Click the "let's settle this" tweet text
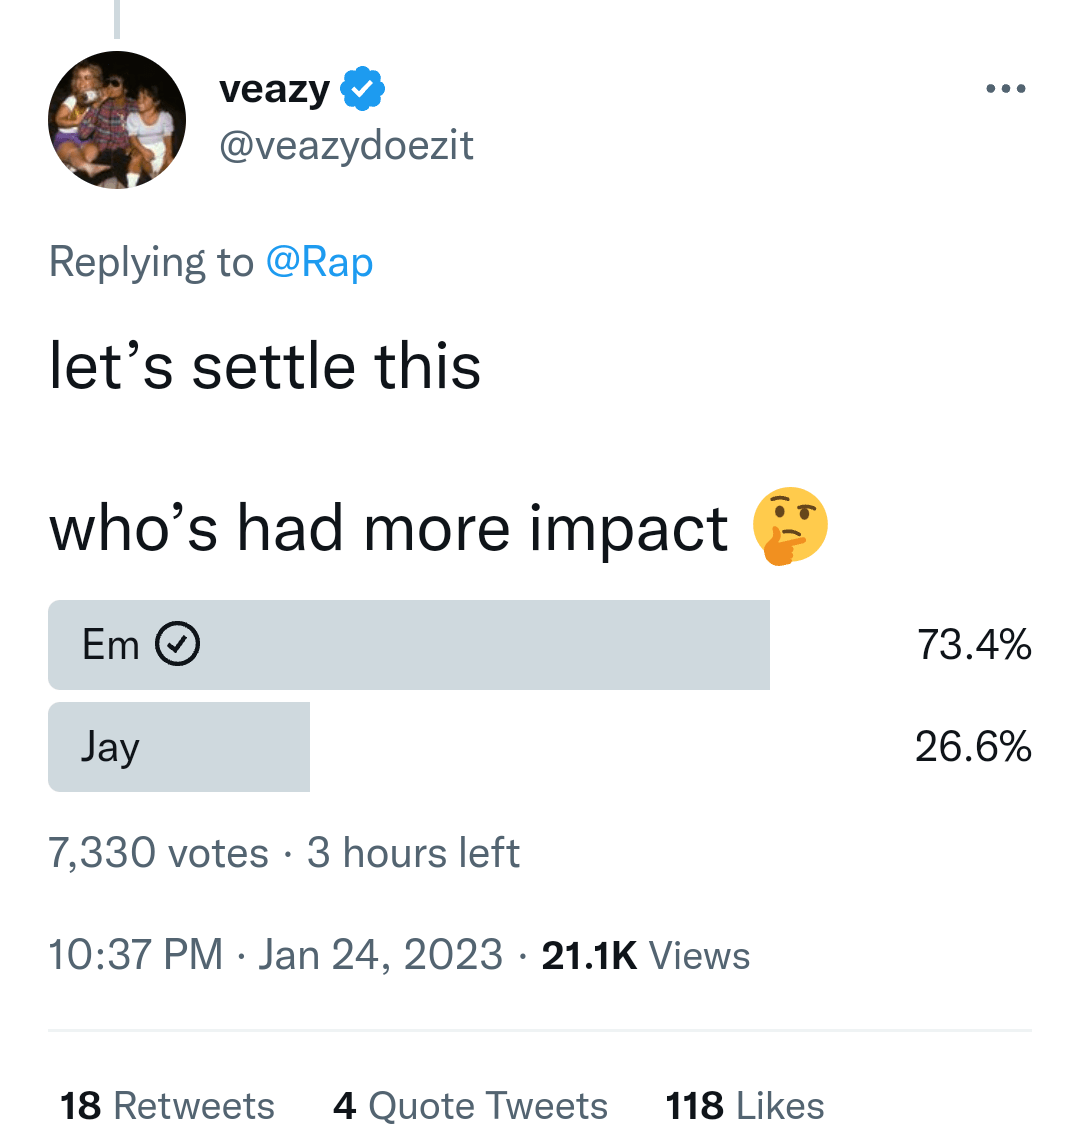This screenshot has width=1080, height=1145. [x=265, y=366]
